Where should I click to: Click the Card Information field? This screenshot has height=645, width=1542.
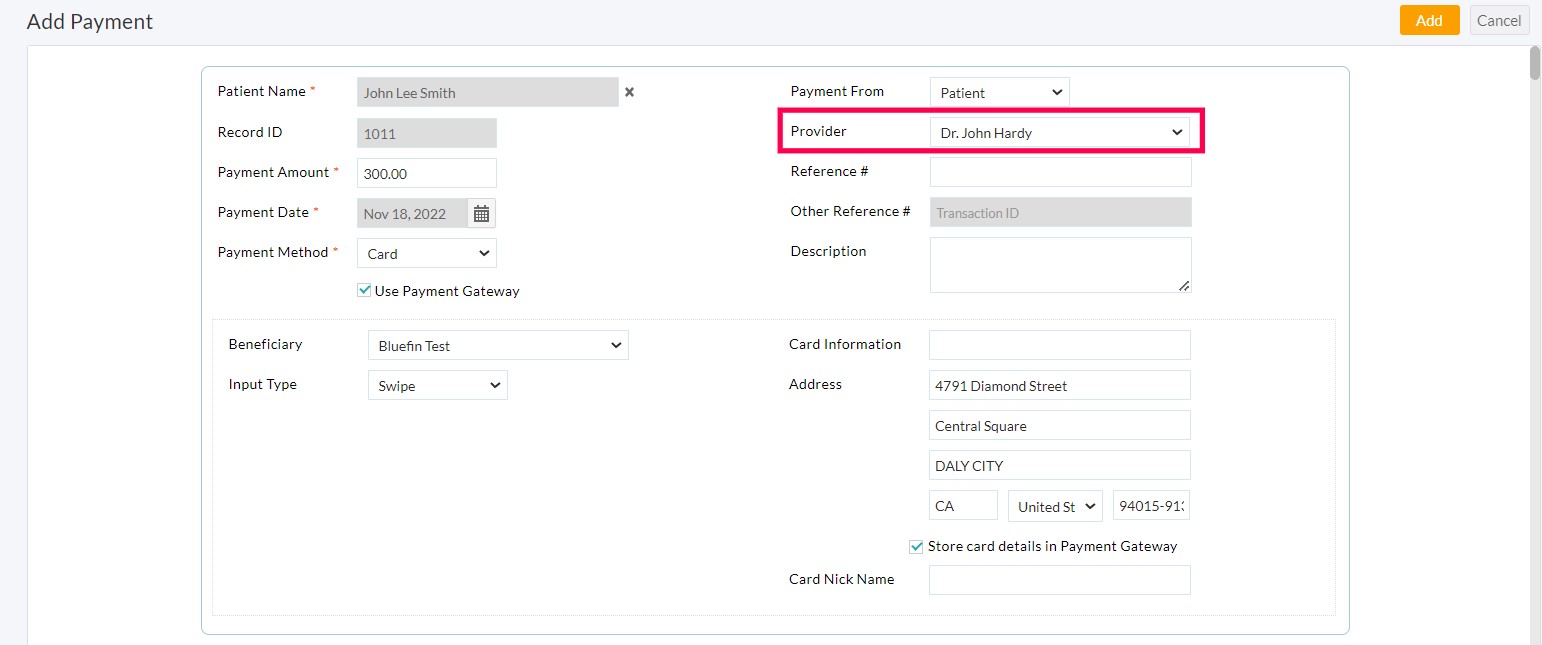click(1059, 345)
